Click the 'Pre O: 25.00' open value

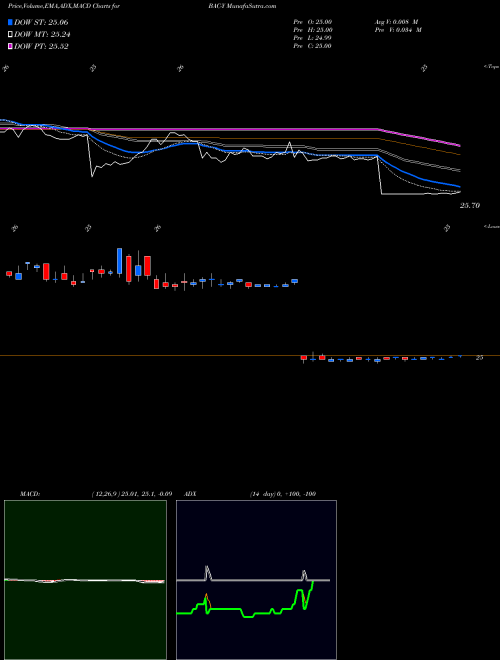pos(313,22)
